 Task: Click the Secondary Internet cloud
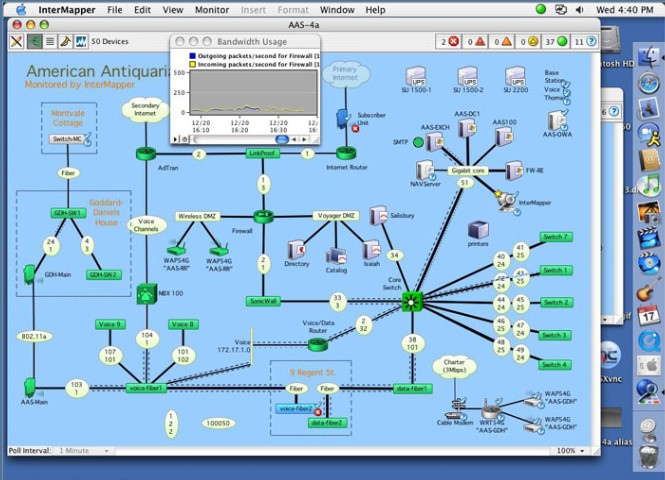pos(145,109)
